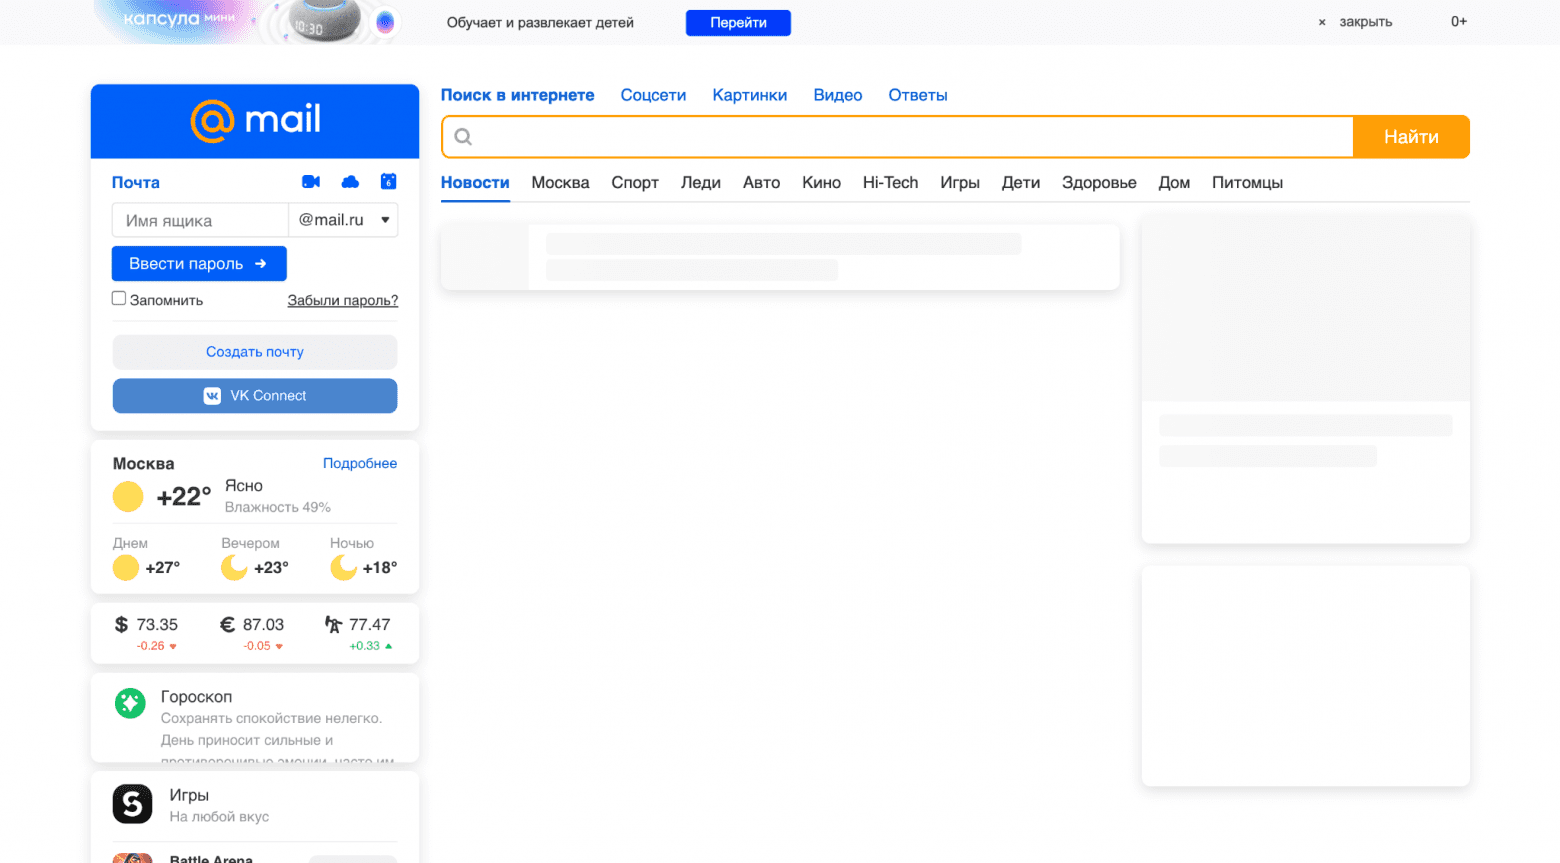Open the Картинки search section

pos(749,95)
